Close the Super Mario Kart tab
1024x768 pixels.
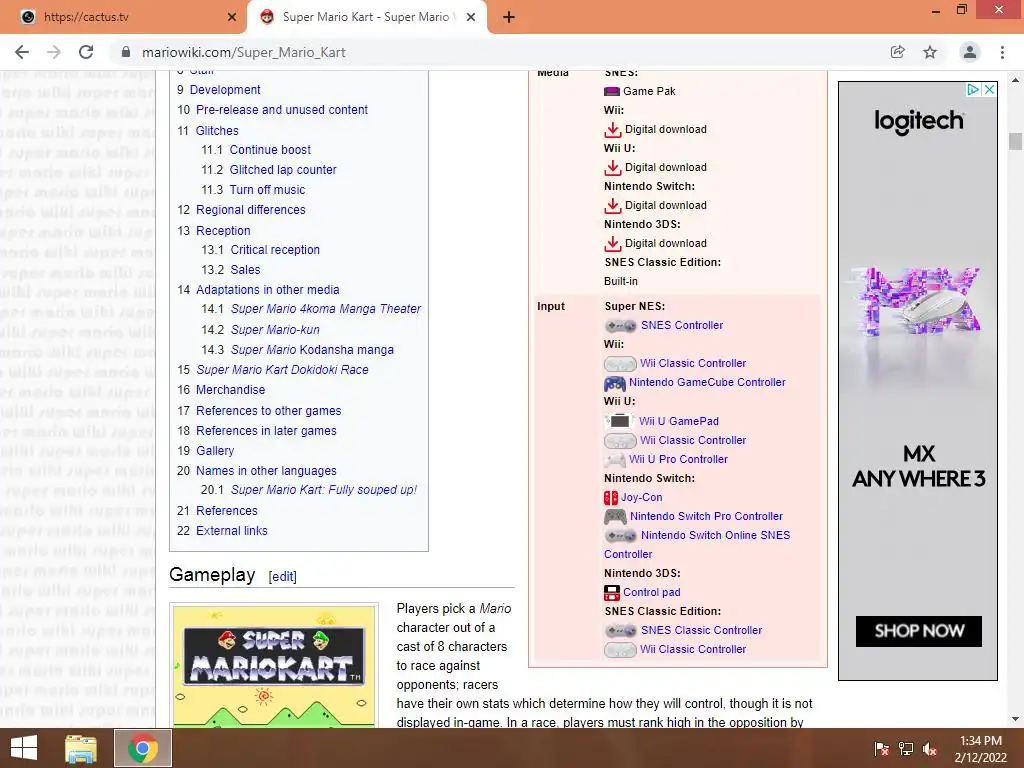click(x=471, y=17)
